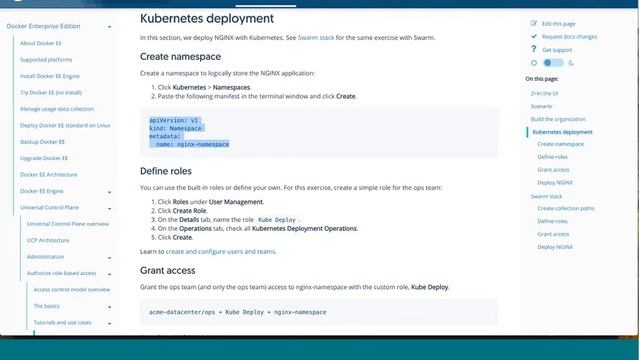This screenshot has width=640, height=360.
Task: Jump to Kubernetes deployment in contents
Action: click(x=562, y=132)
